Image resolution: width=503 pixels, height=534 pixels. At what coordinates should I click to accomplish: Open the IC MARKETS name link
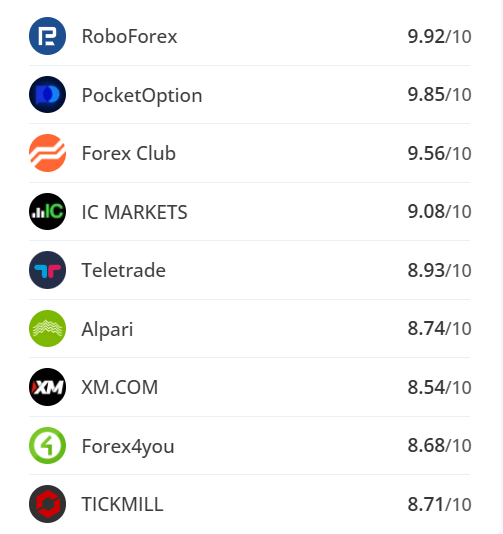(x=135, y=212)
